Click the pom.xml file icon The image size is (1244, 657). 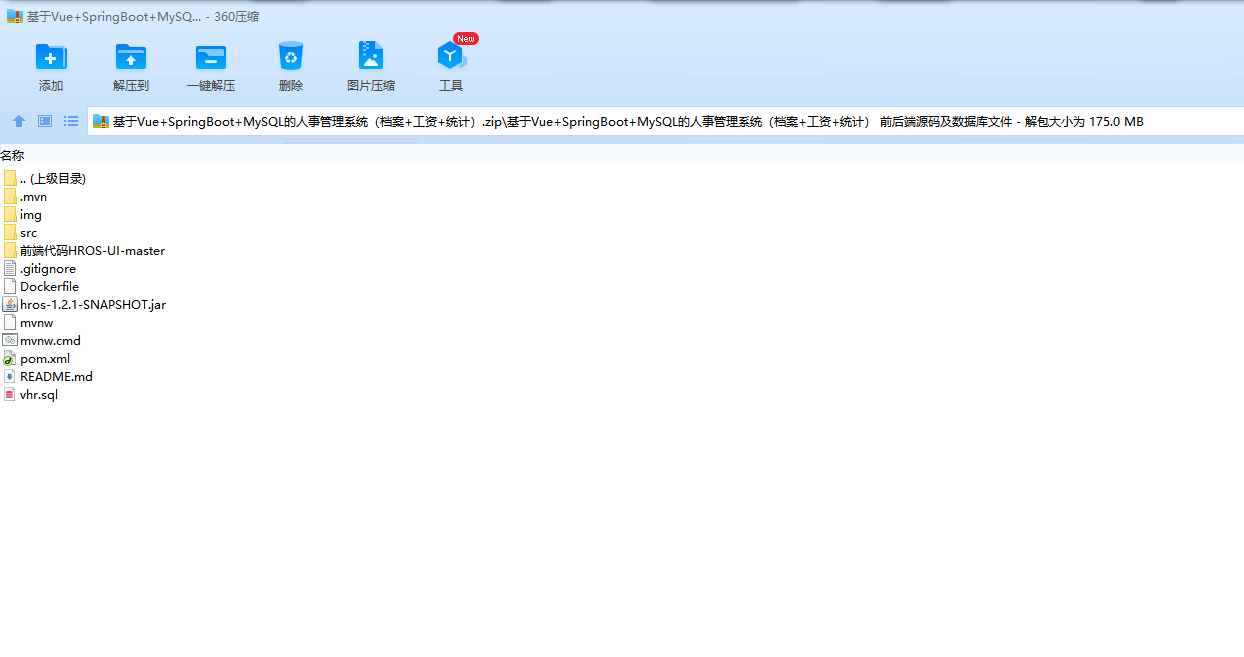pyautogui.click(x=10, y=358)
